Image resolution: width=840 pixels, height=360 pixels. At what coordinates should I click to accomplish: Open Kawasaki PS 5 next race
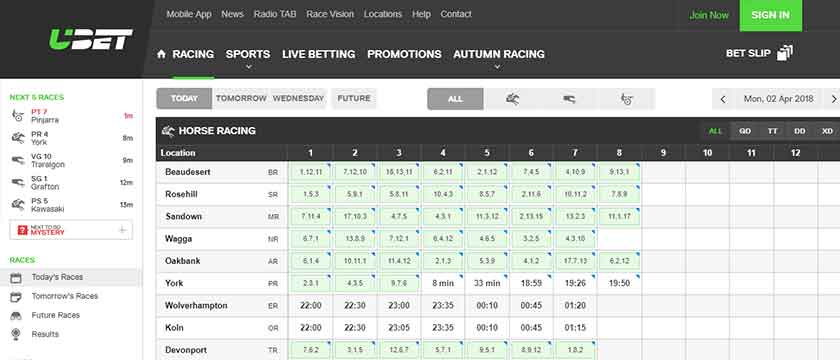pos(72,205)
